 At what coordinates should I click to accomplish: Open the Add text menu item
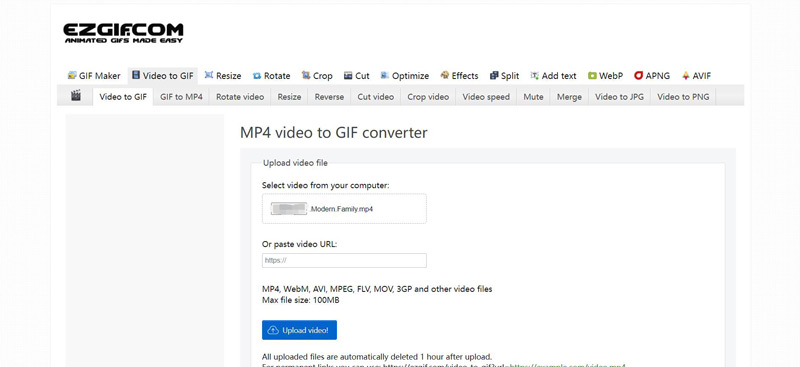[553, 76]
